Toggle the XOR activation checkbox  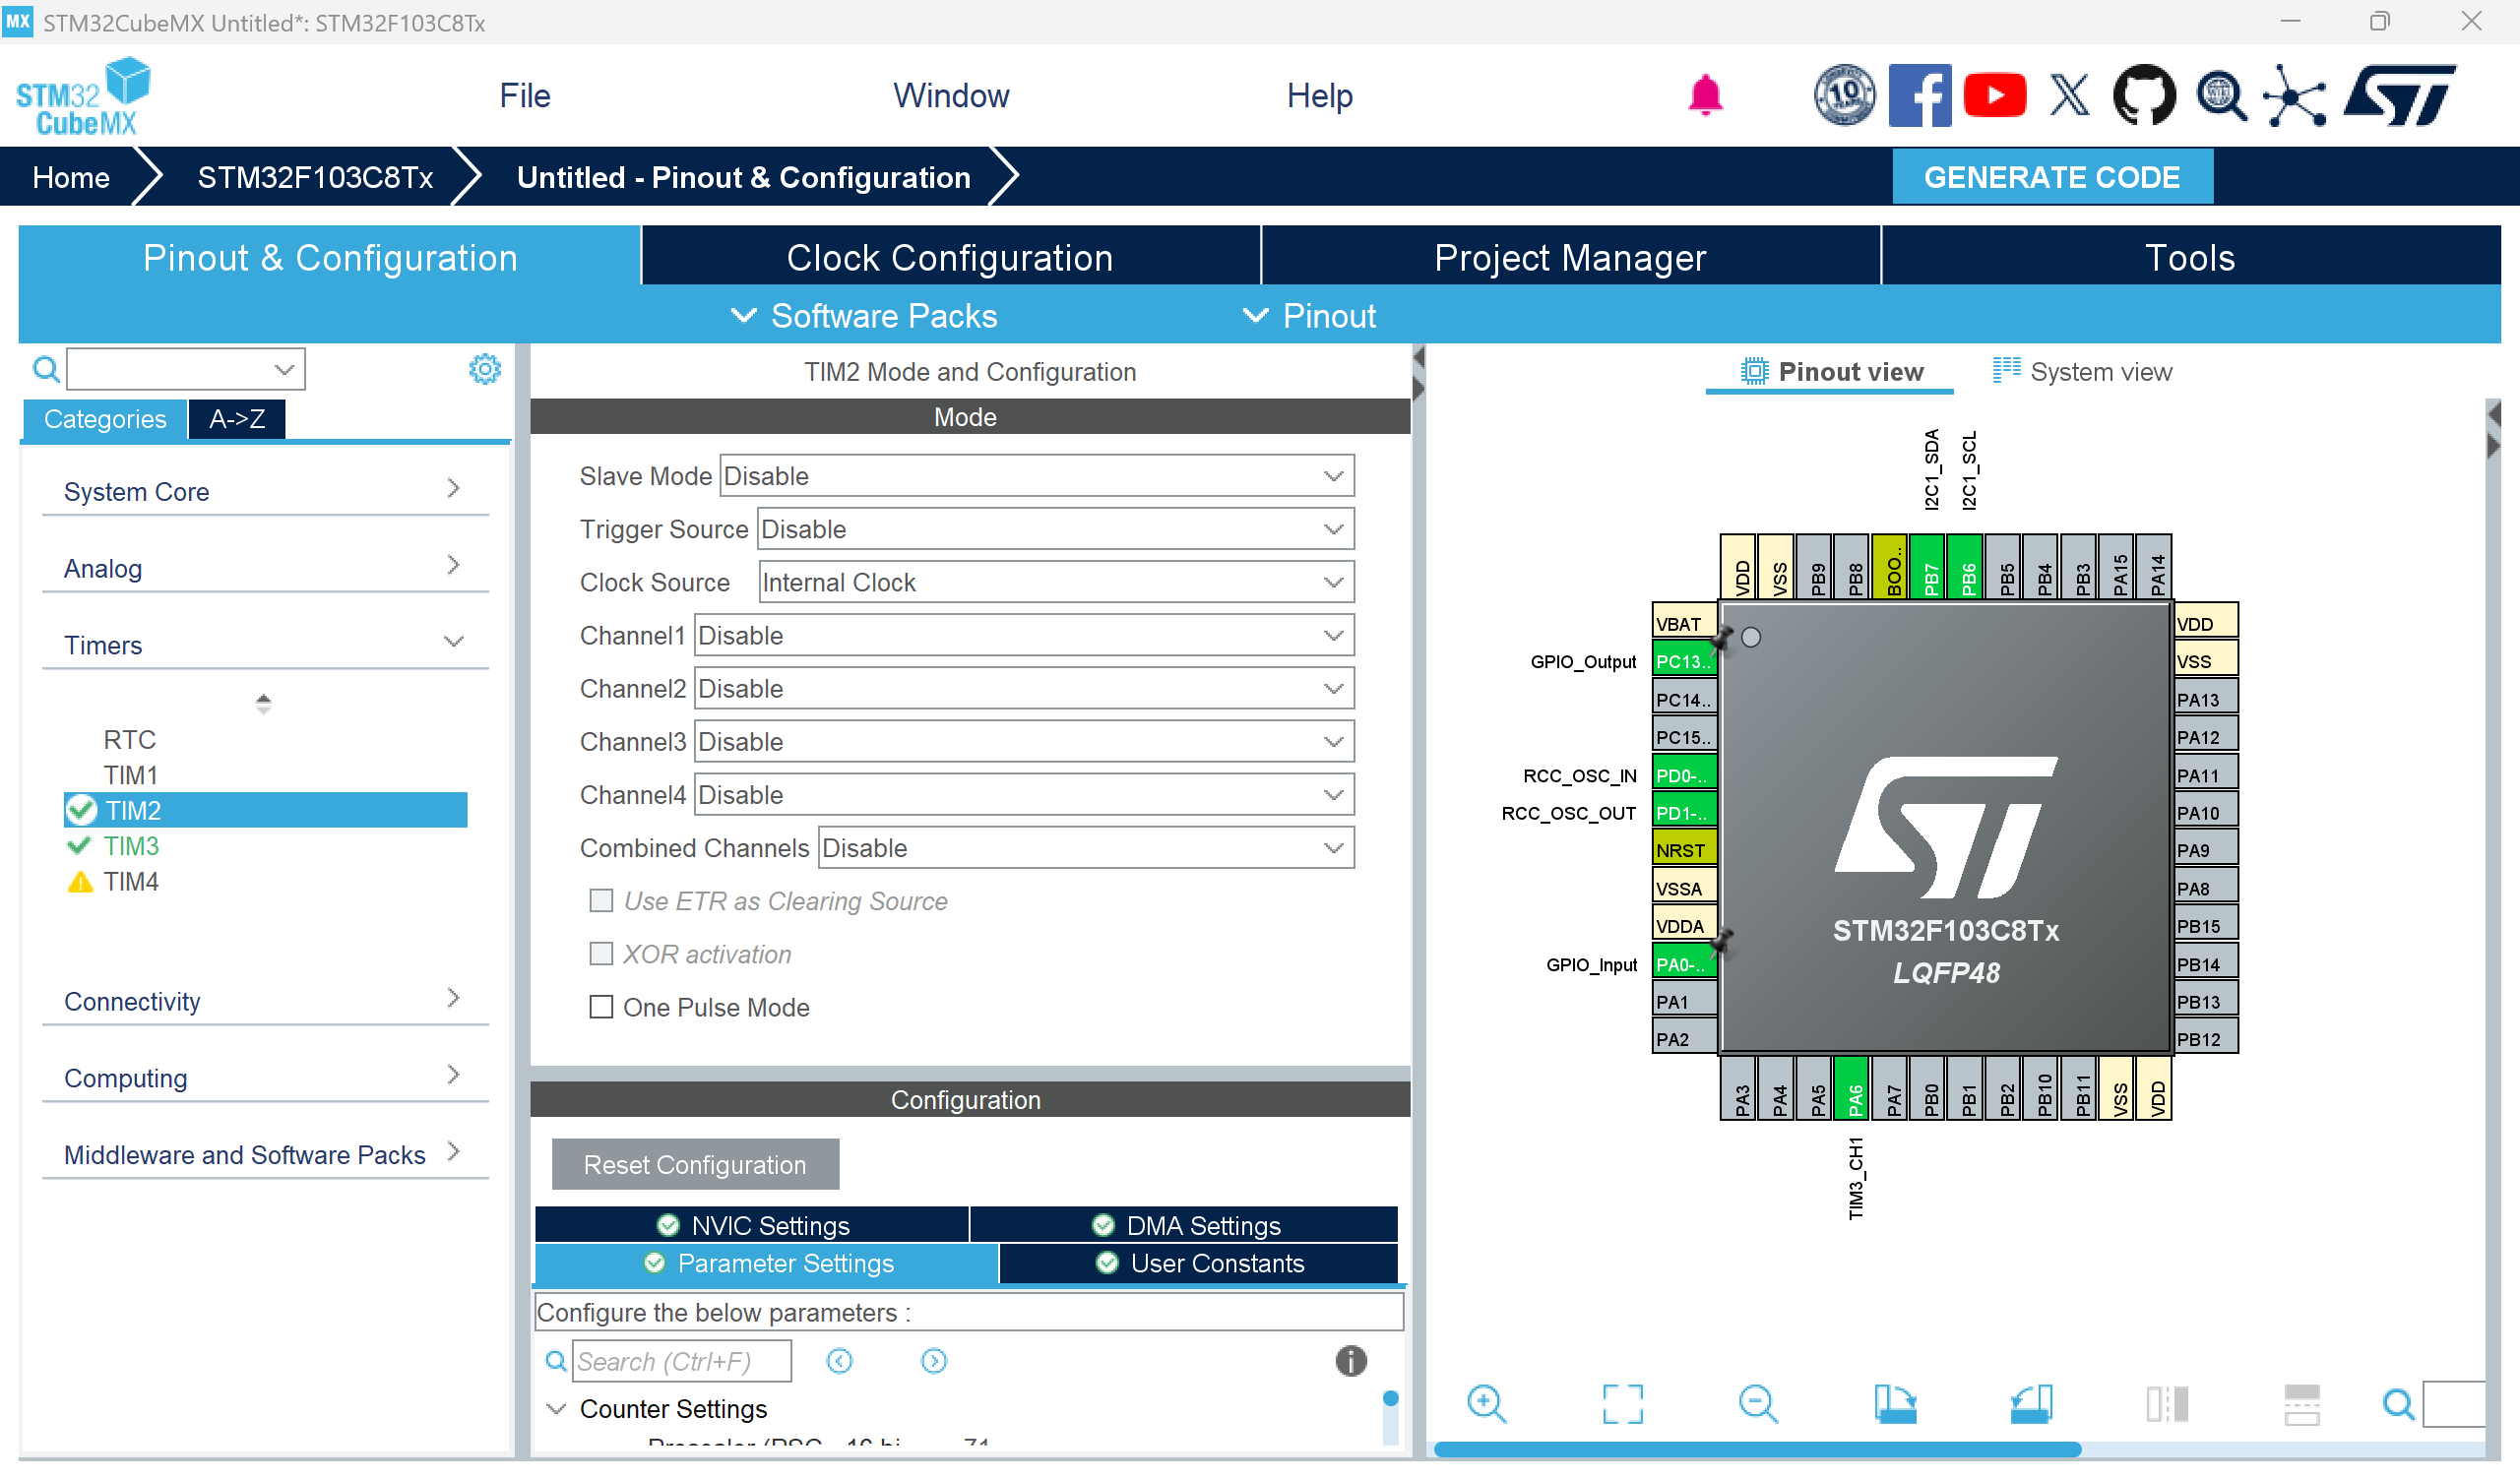click(x=601, y=954)
